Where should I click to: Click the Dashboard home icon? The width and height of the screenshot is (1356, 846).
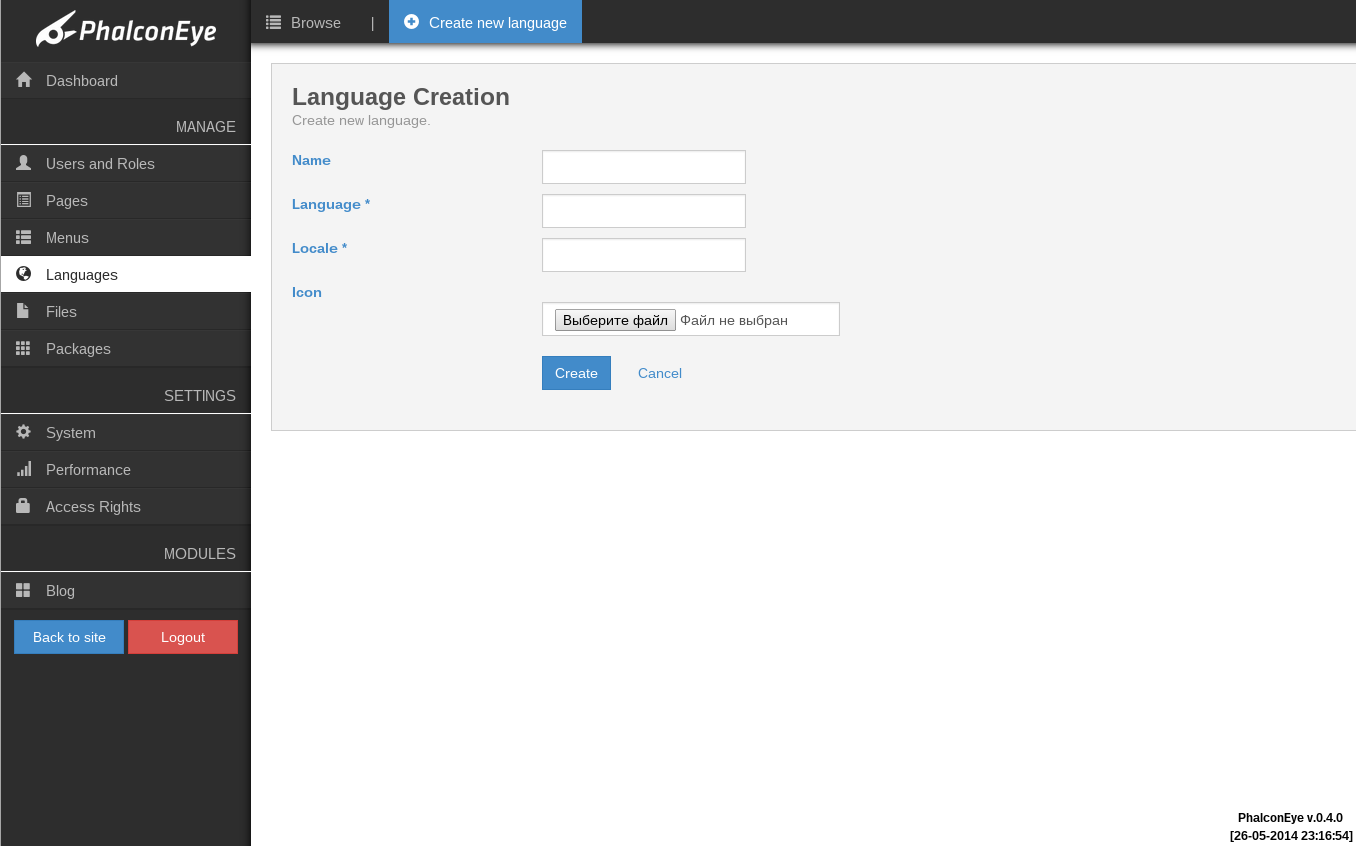point(24,80)
